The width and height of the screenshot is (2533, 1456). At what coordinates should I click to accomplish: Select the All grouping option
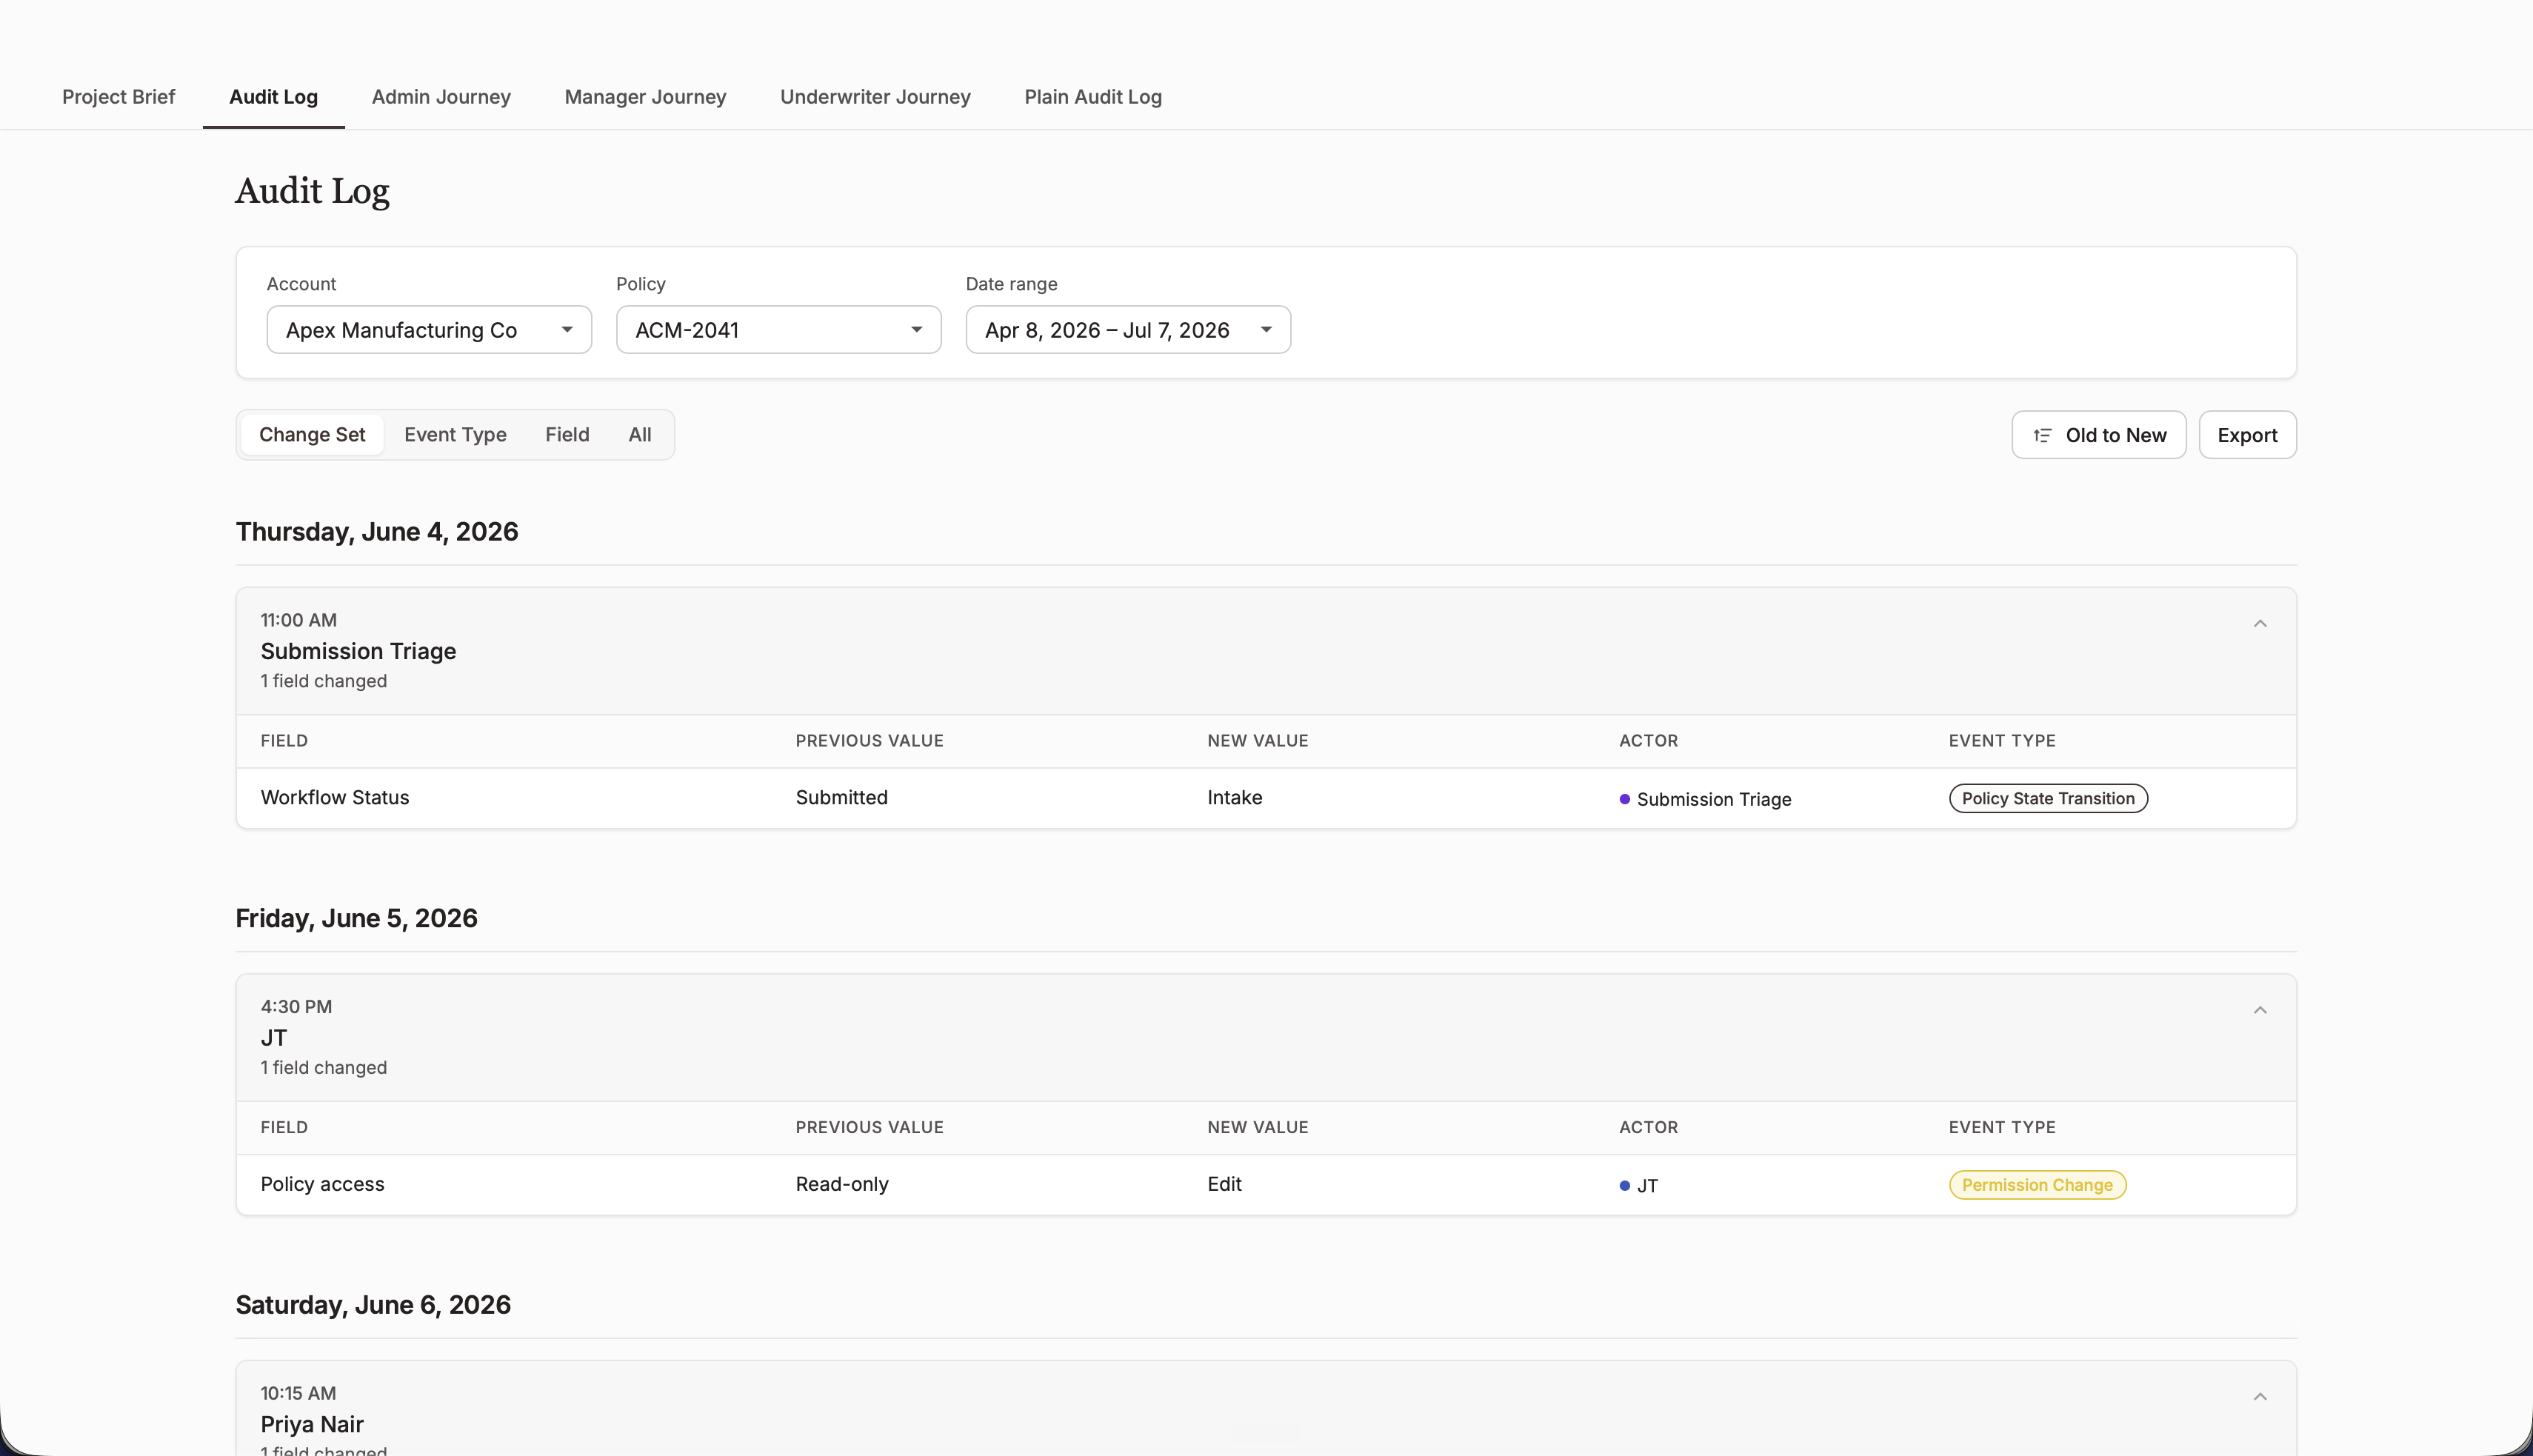(639, 435)
